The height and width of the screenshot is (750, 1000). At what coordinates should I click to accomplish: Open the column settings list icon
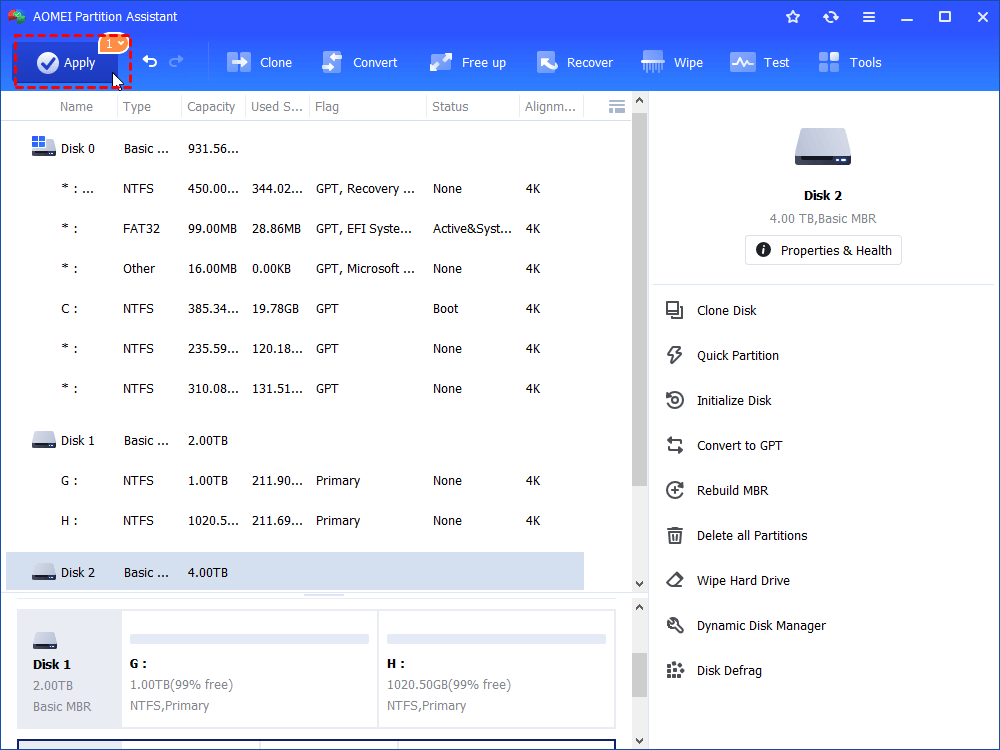tap(617, 107)
